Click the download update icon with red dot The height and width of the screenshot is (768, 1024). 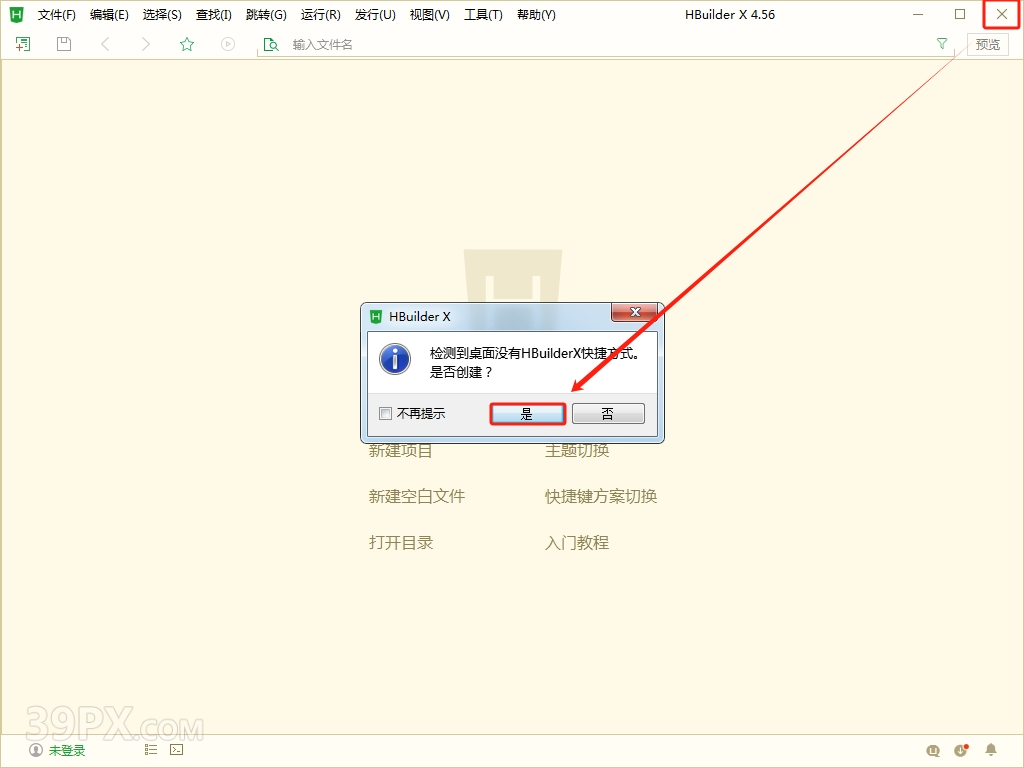[961, 750]
